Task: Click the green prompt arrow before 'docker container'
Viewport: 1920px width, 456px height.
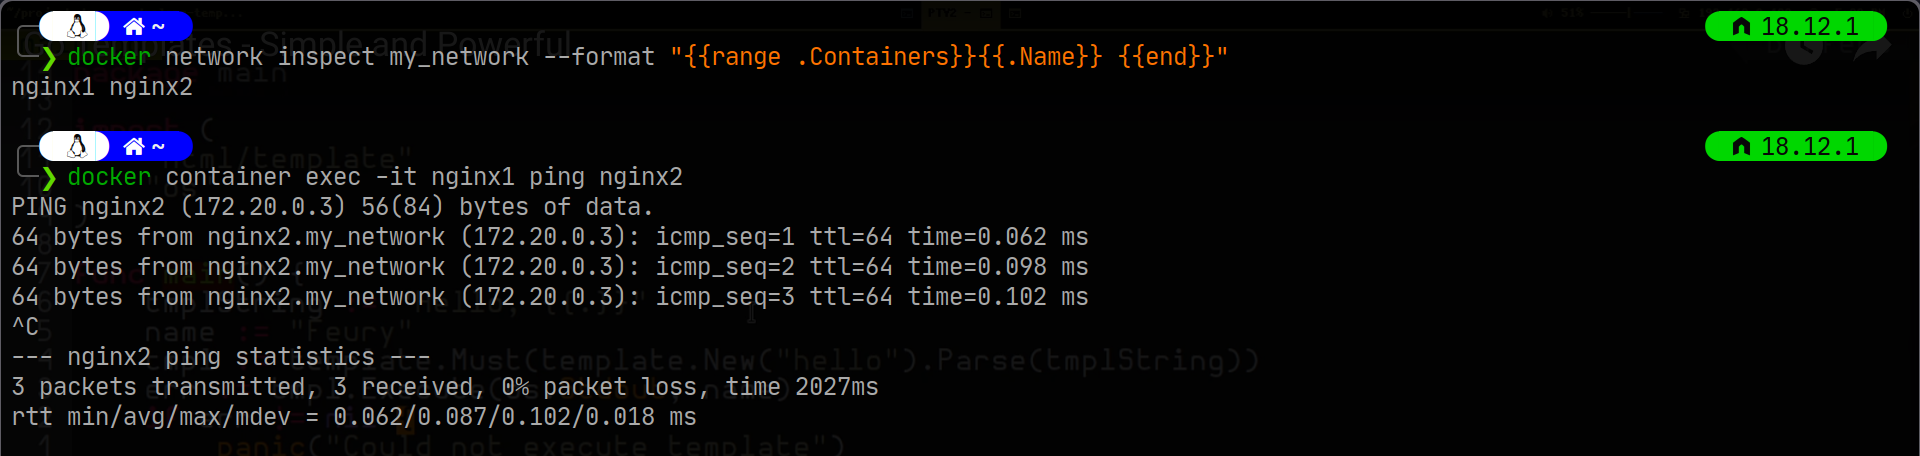Action: tap(49, 178)
